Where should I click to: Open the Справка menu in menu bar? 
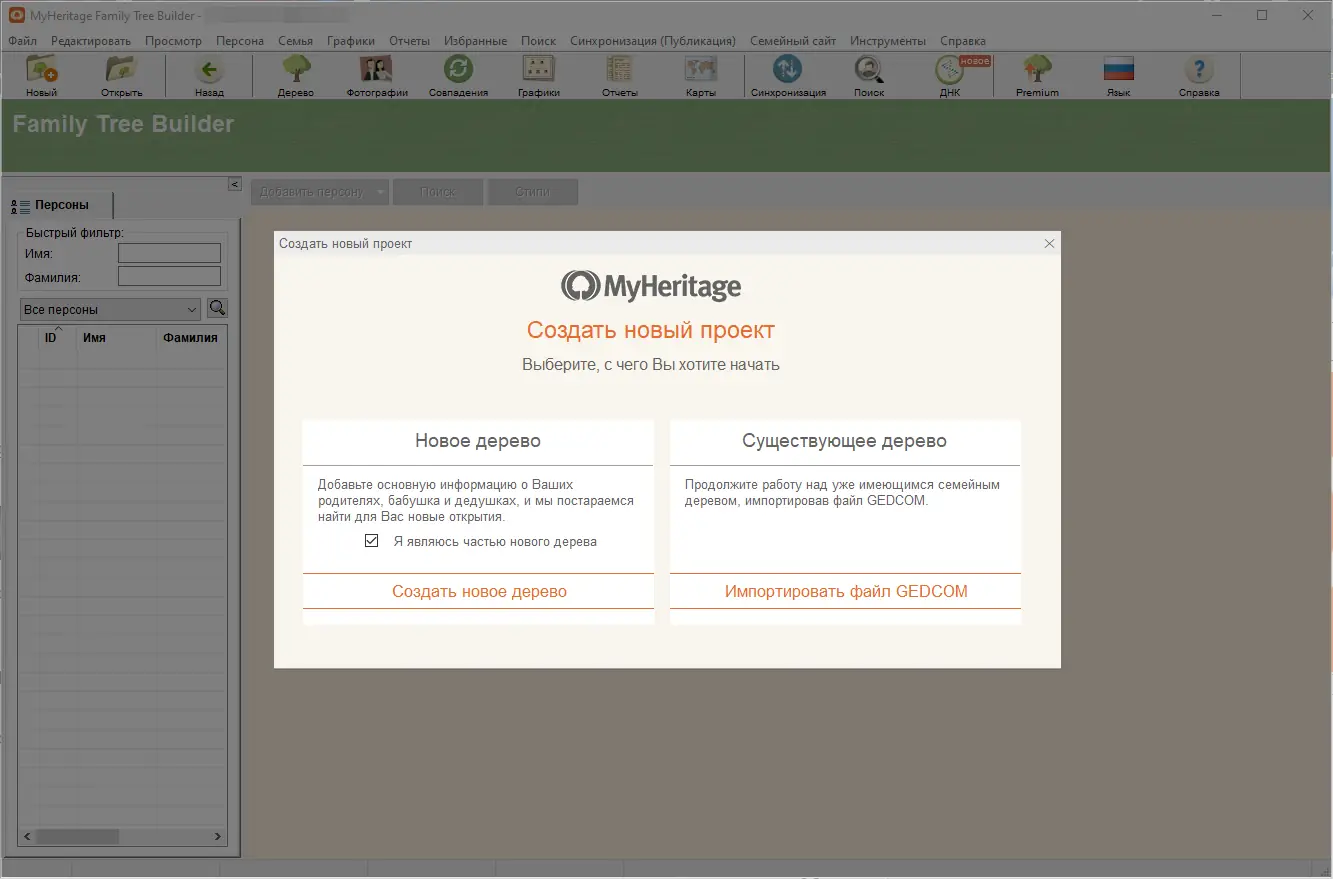963,41
